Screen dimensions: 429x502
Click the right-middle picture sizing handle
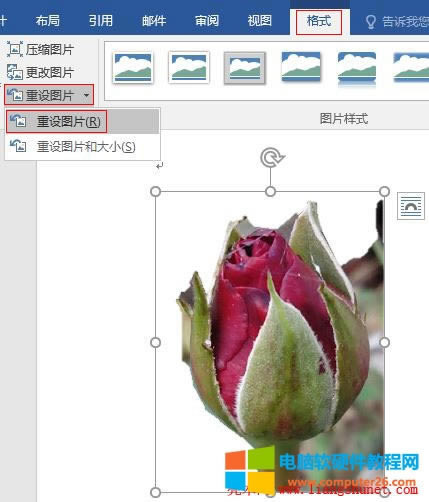tap(384, 342)
